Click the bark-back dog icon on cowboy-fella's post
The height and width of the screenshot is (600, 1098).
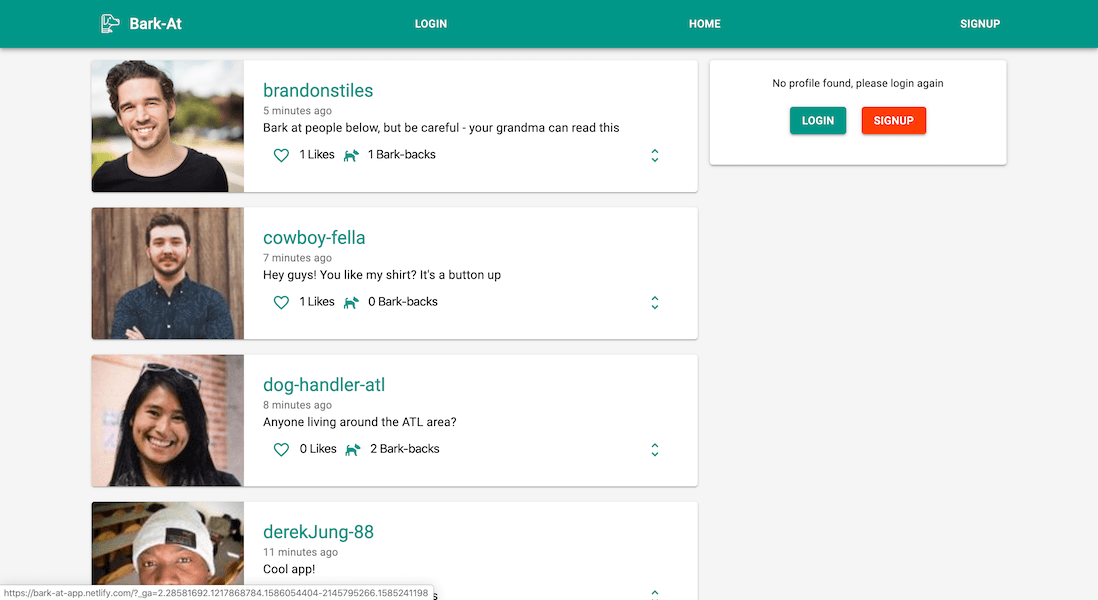(x=350, y=302)
